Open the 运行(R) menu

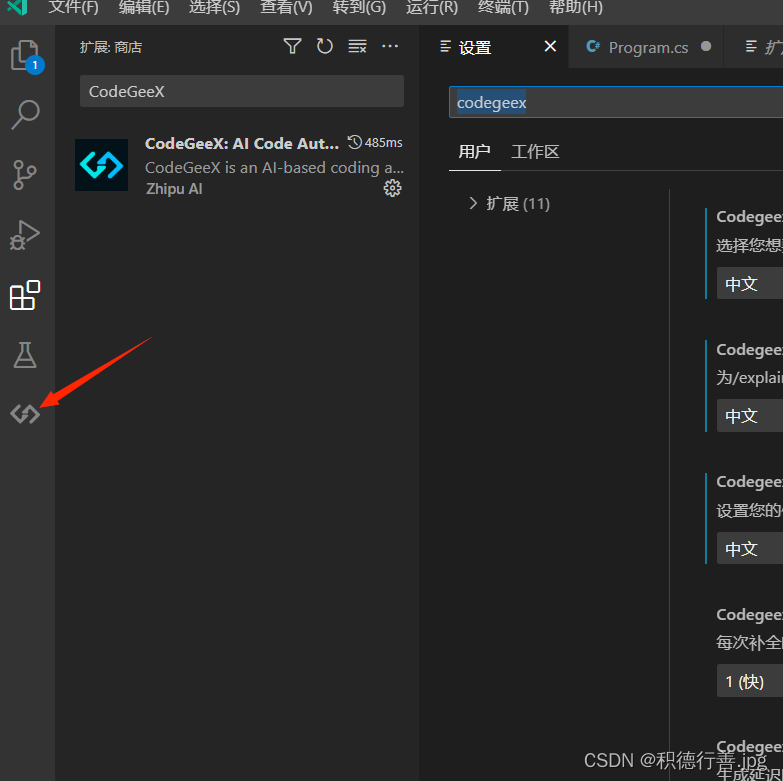coord(431,7)
